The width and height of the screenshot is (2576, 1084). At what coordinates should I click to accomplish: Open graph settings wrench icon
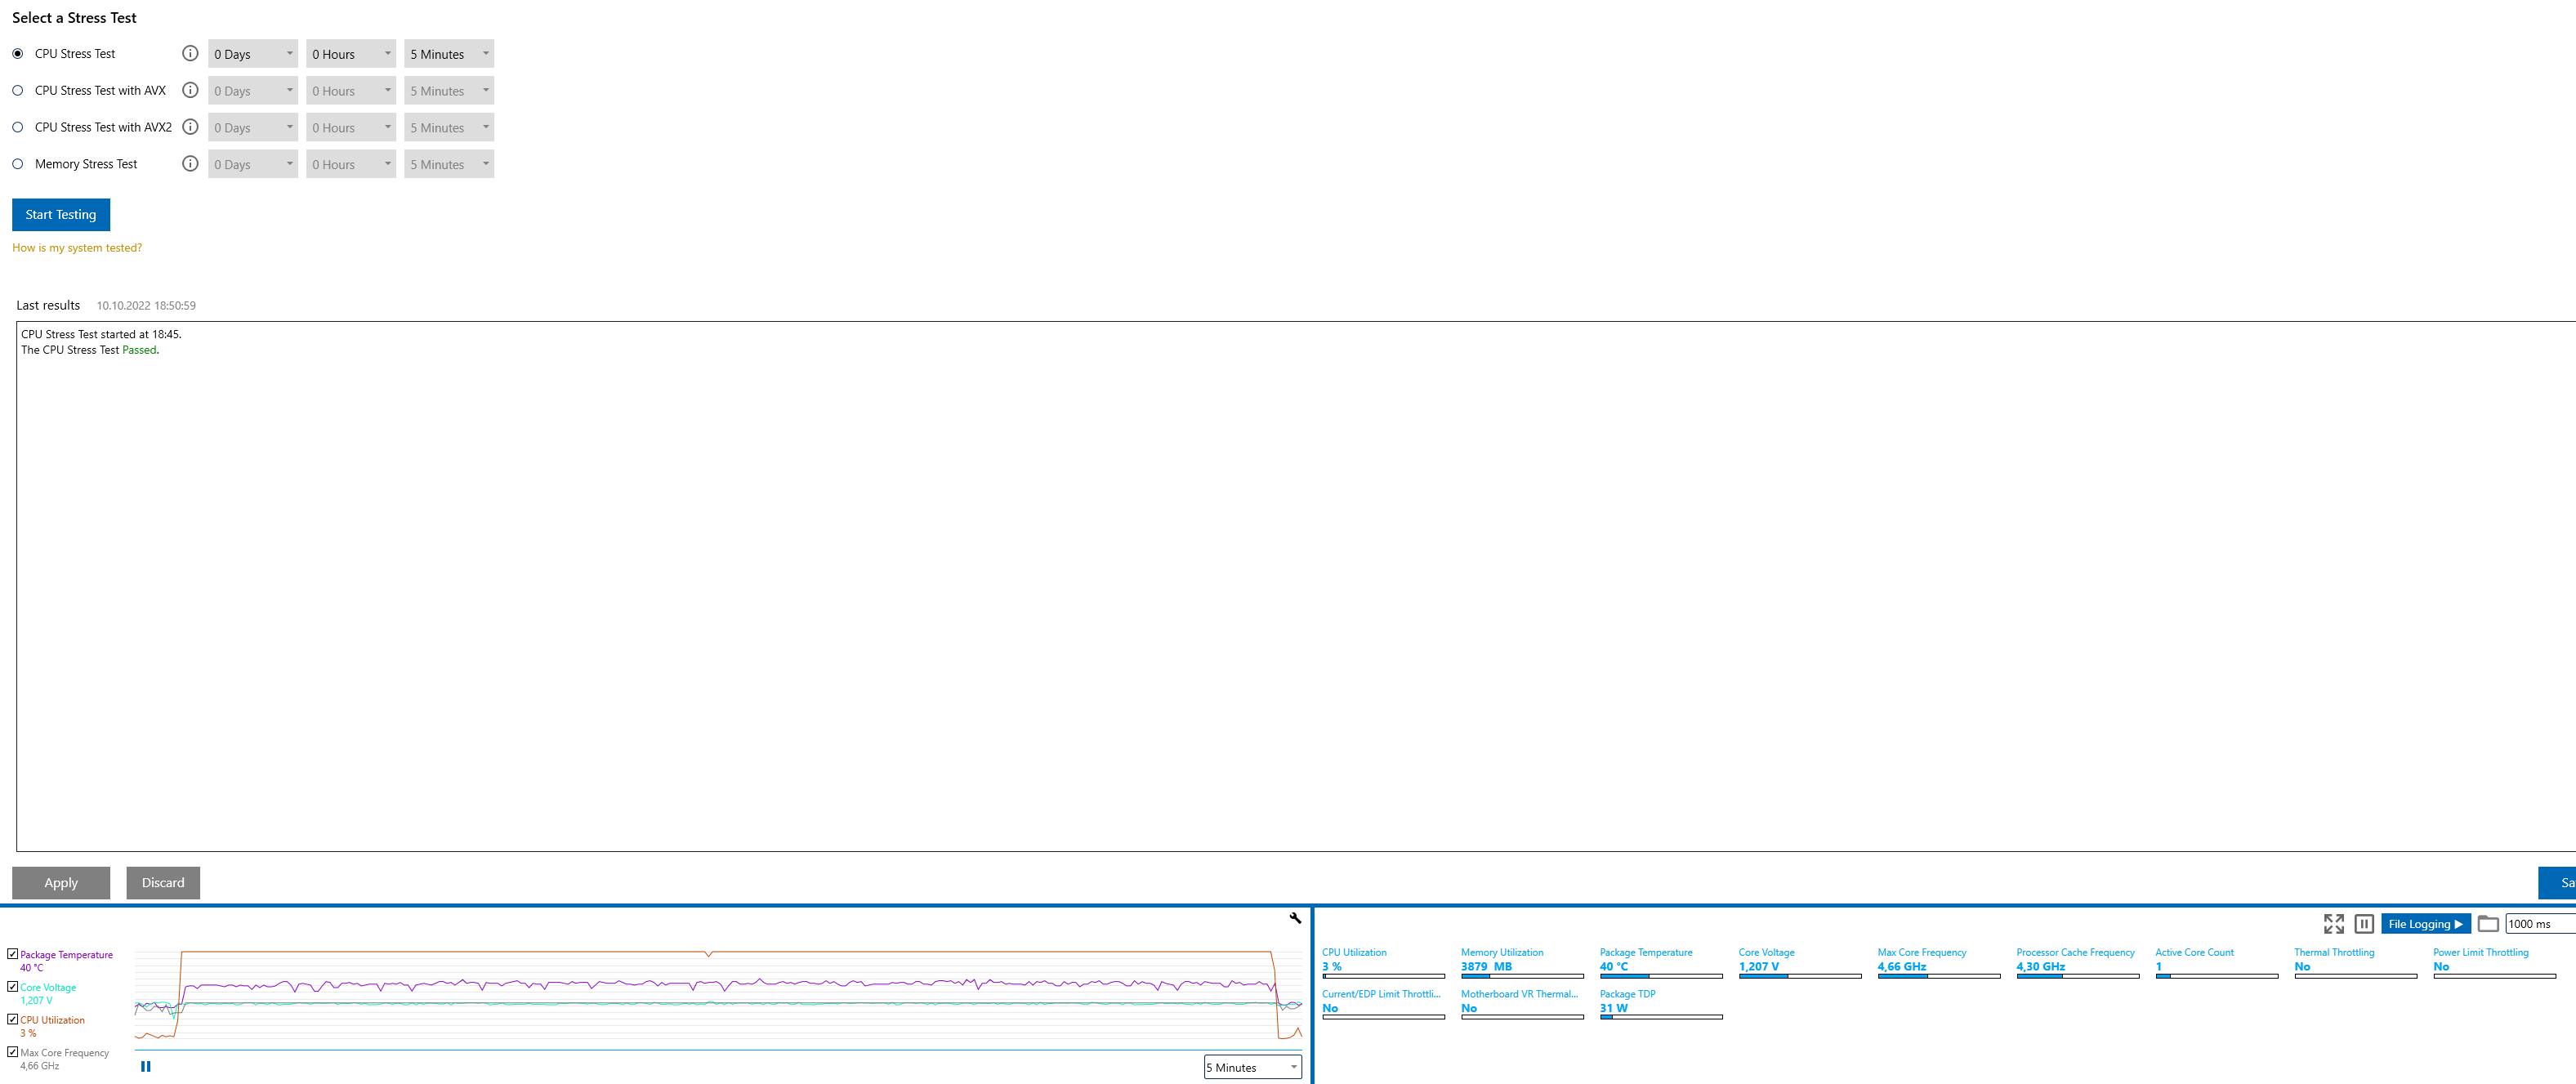tap(1295, 917)
